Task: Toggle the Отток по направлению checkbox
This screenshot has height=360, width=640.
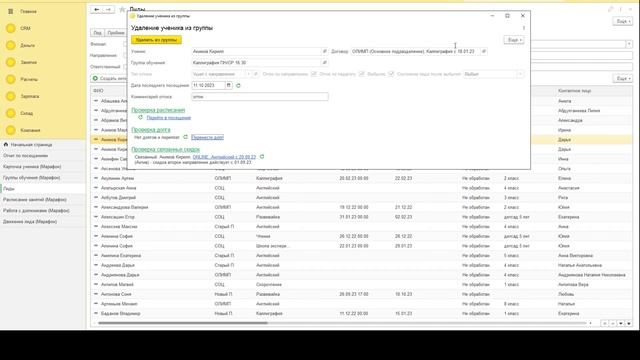Action: [313, 74]
